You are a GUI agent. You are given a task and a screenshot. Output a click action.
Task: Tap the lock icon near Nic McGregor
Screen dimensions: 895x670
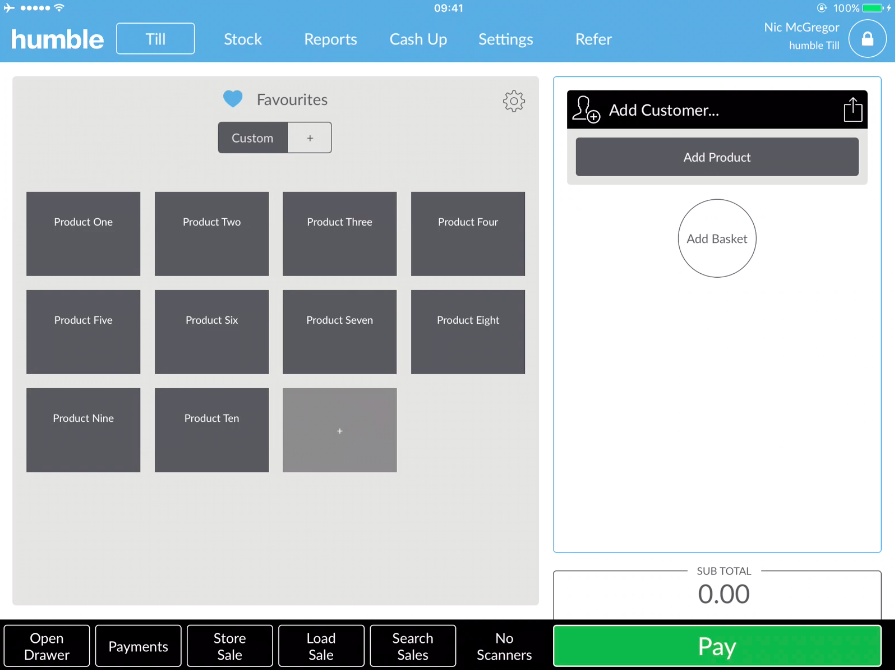tap(867, 39)
